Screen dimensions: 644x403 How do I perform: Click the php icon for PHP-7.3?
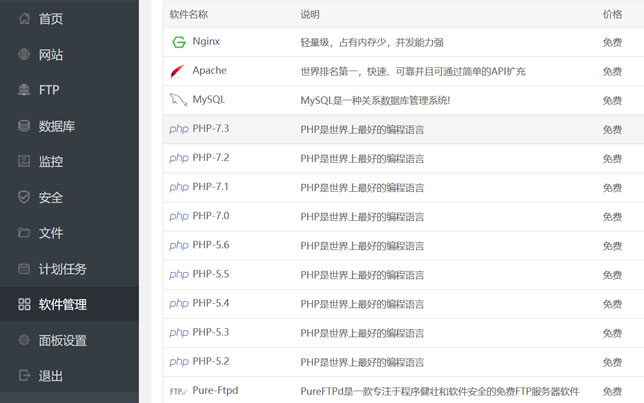179,129
